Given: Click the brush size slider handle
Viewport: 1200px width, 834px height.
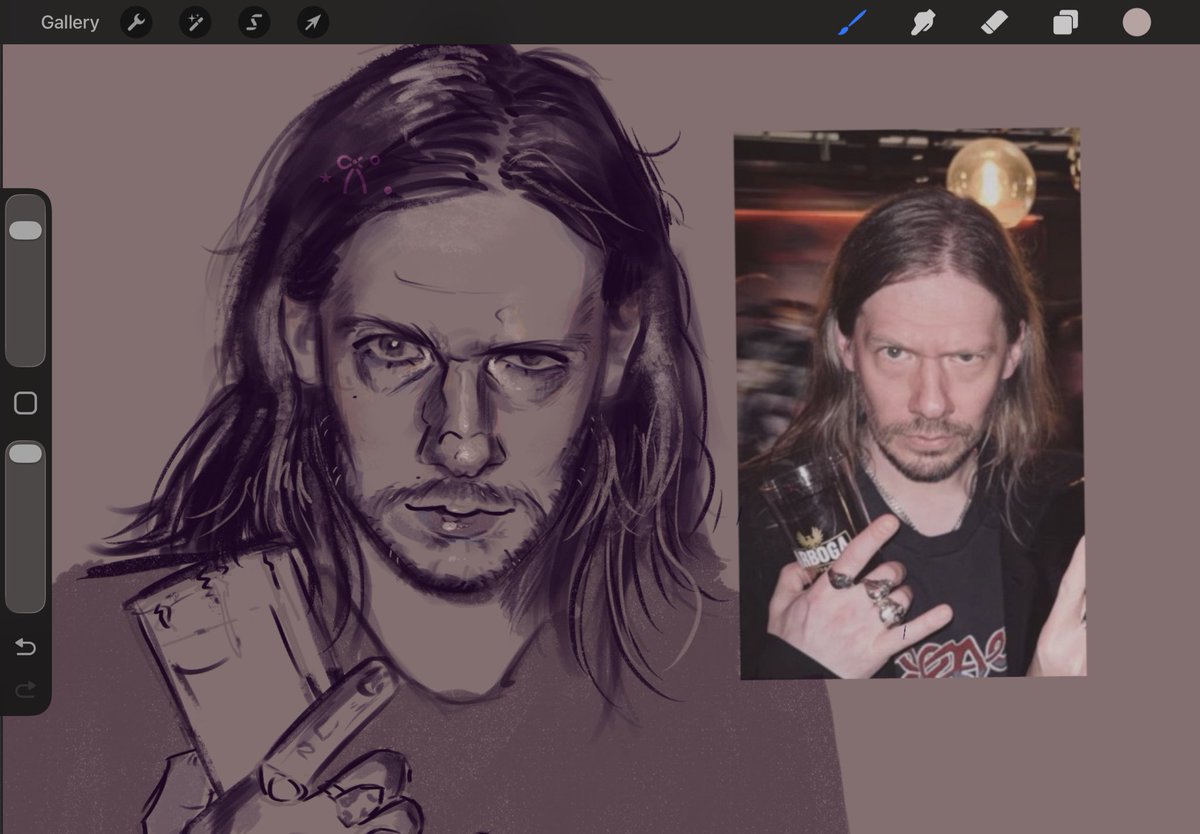Looking at the screenshot, I should coord(25,230).
